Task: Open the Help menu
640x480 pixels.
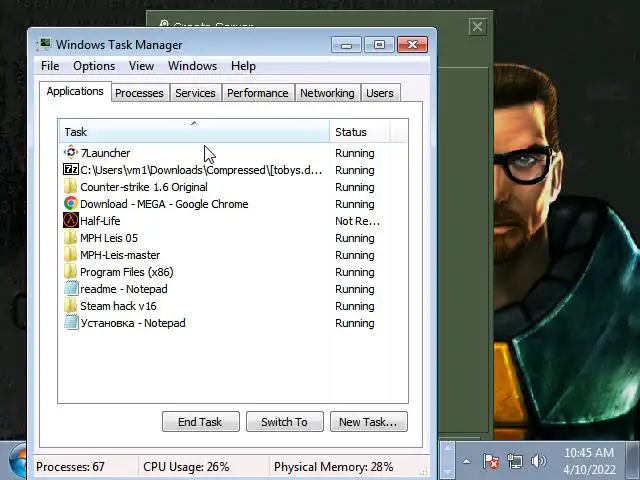Action: point(243,66)
